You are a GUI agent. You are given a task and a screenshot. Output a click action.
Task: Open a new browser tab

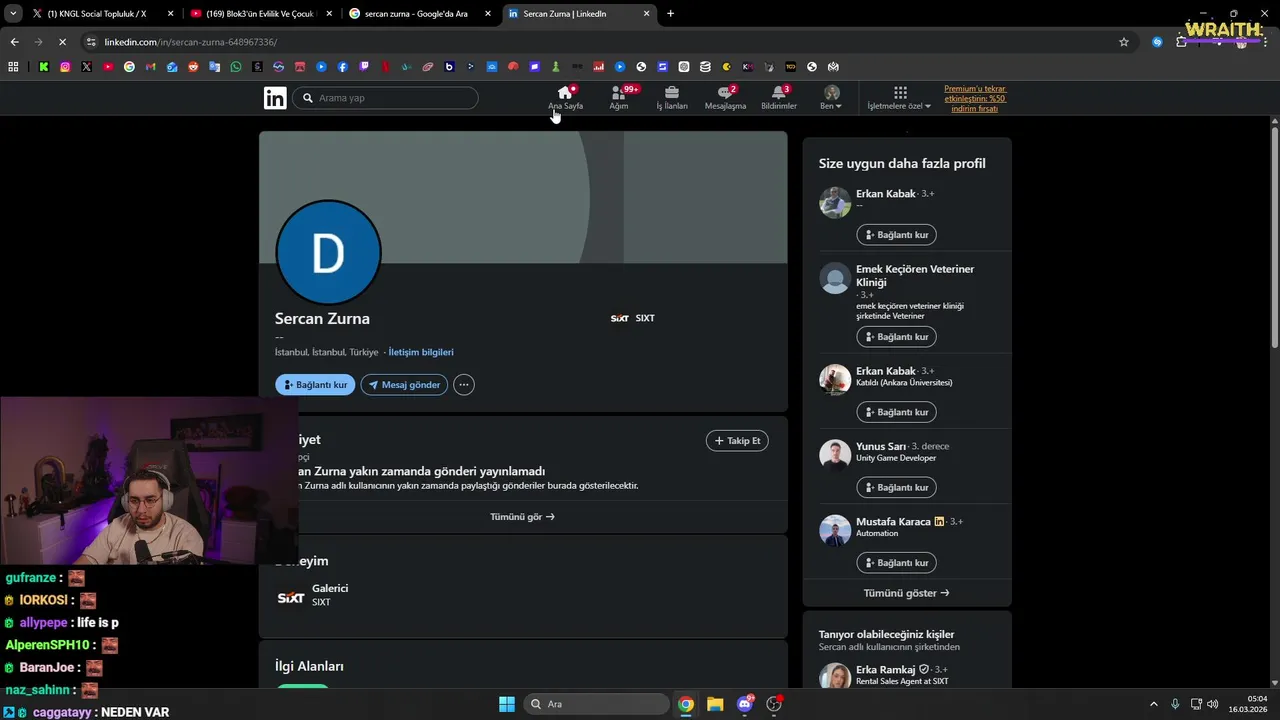[x=670, y=14]
